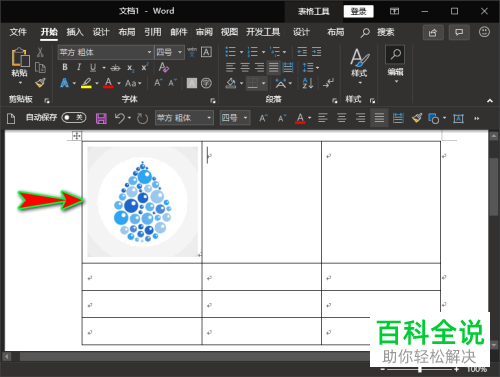Increase indent in paragraph group
The image size is (500, 377).
[316, 52]
